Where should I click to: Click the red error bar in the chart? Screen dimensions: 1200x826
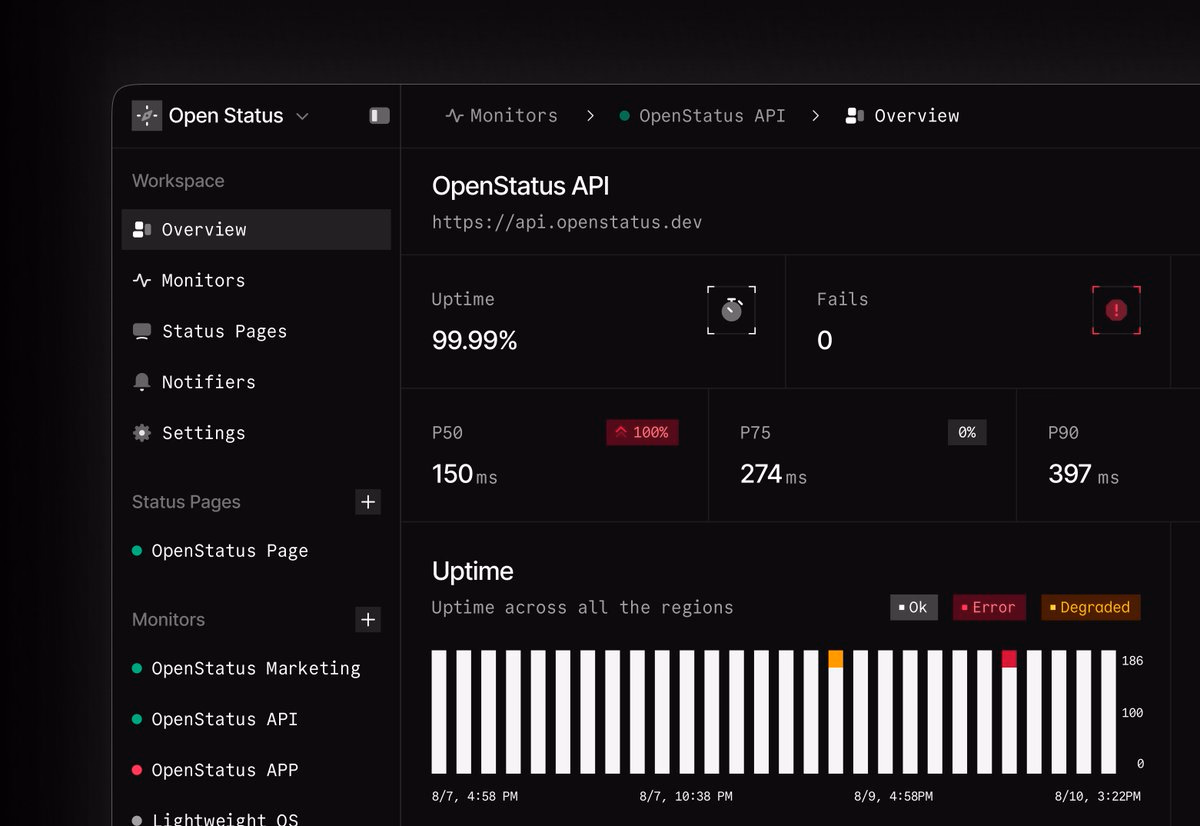coord(1009,659)
